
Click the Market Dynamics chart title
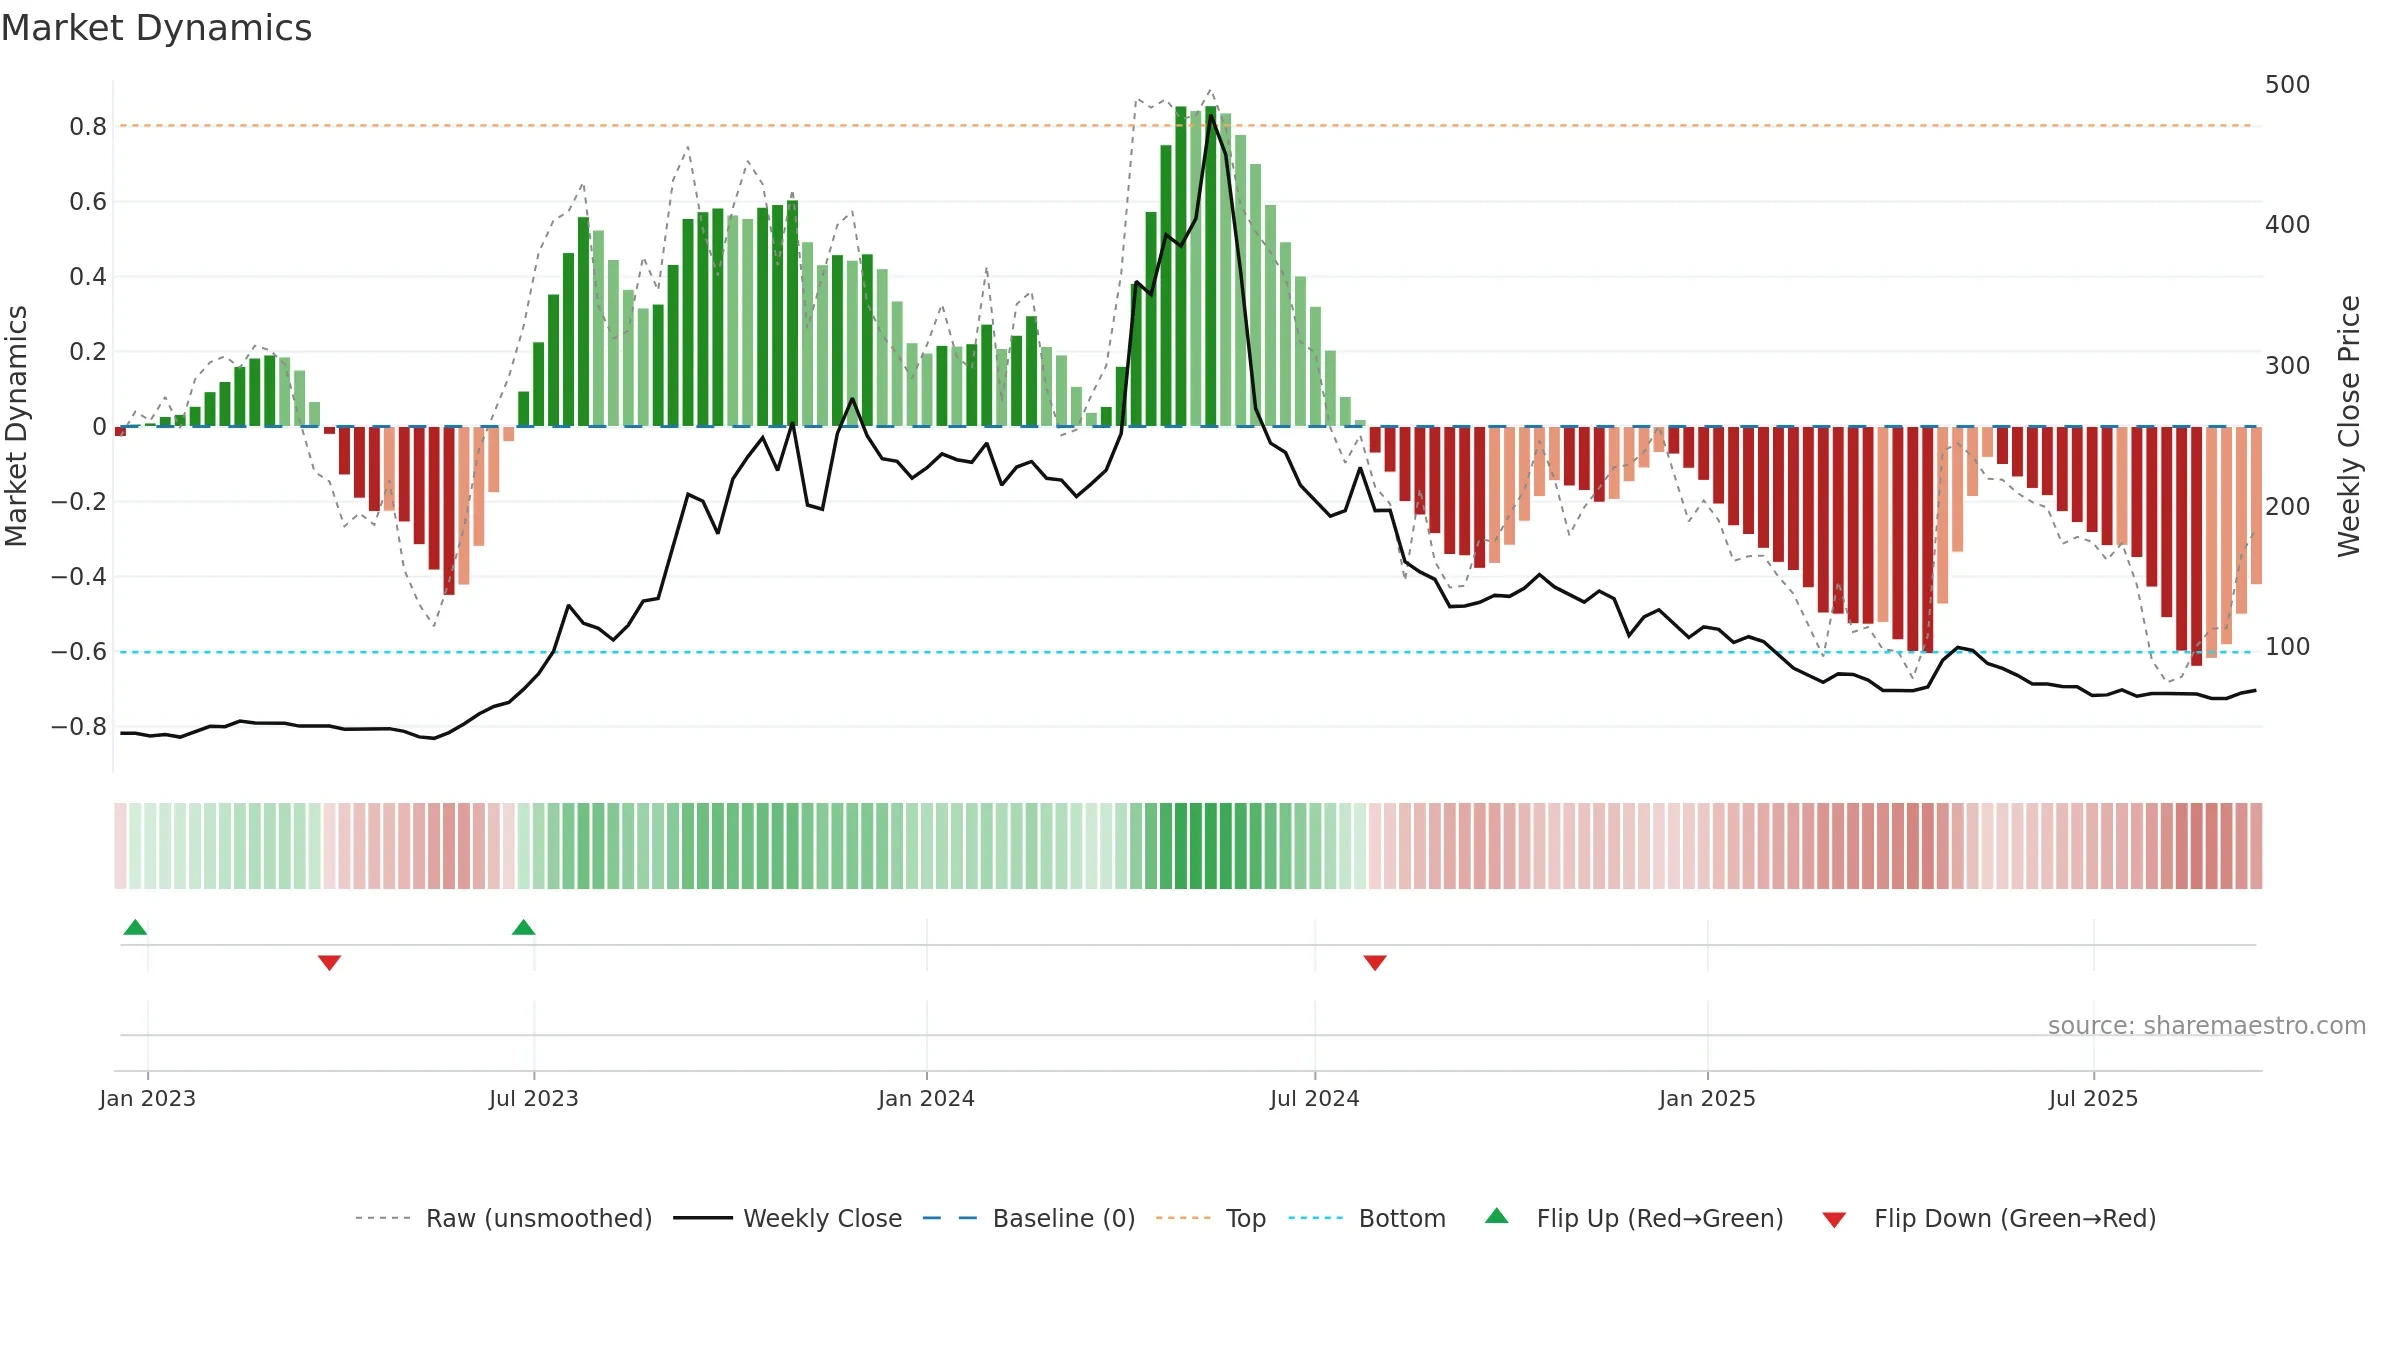pyautogui.click(x=156, y=28)
